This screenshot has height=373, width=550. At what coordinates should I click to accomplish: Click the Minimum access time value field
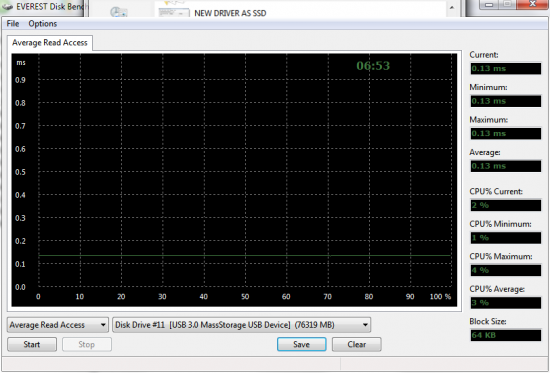(505, 101)
